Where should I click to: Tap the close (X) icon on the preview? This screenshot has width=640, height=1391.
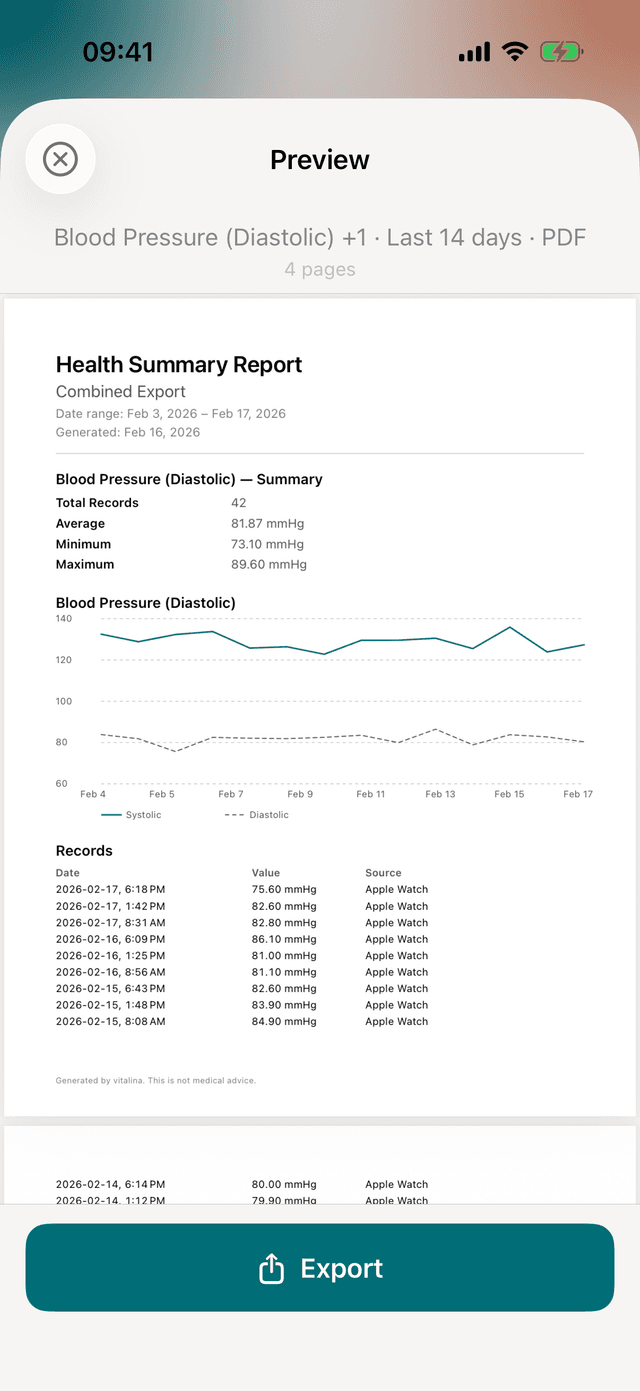pos(60,159)
